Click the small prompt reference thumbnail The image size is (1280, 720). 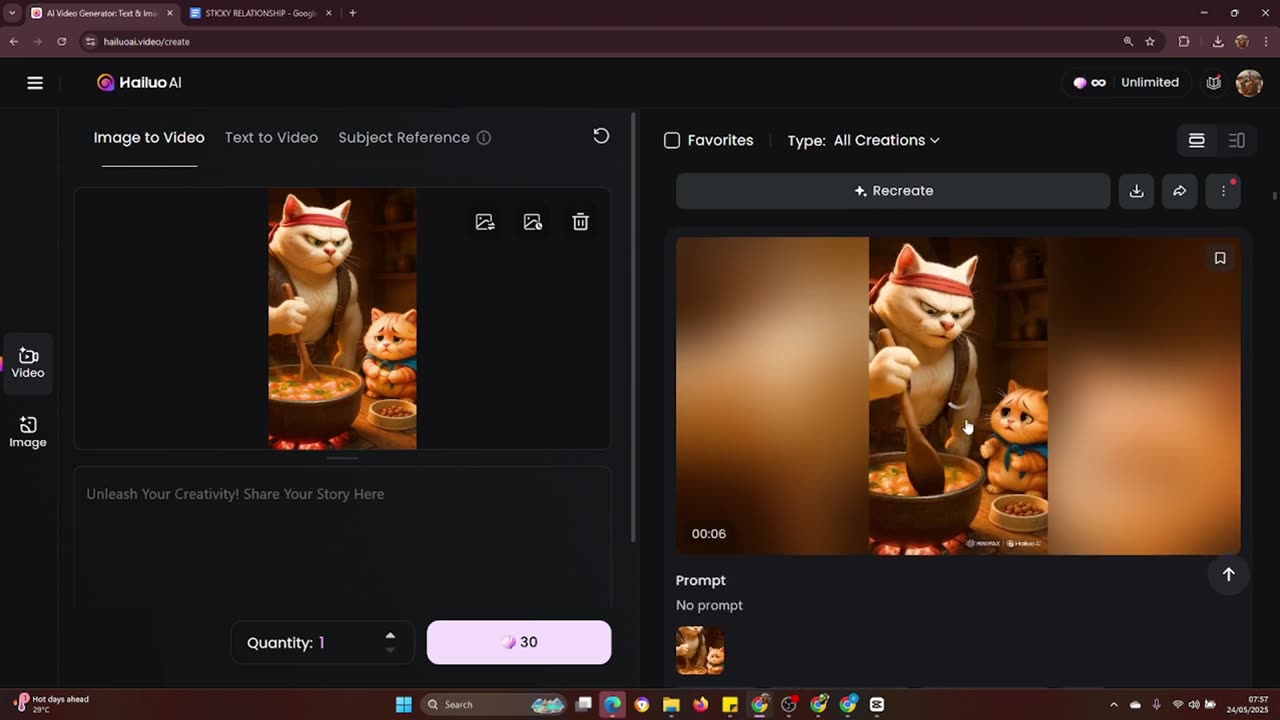(x=700, y=651)
